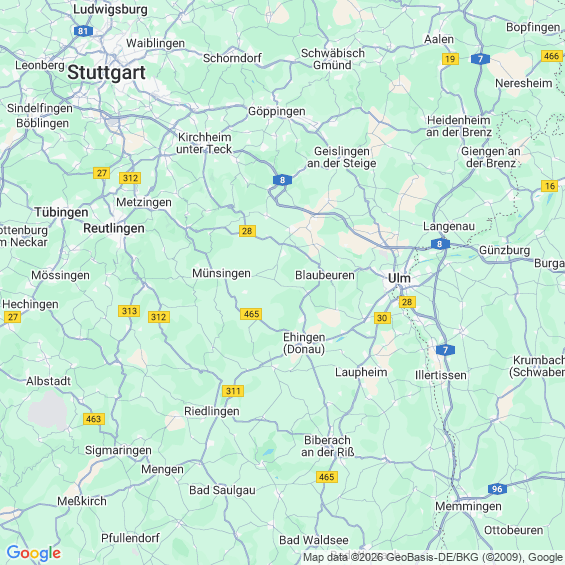This screenshot has height=565, width=565.
Task: Click the yellow 313 road shield
Action: (x=129, y=311)
